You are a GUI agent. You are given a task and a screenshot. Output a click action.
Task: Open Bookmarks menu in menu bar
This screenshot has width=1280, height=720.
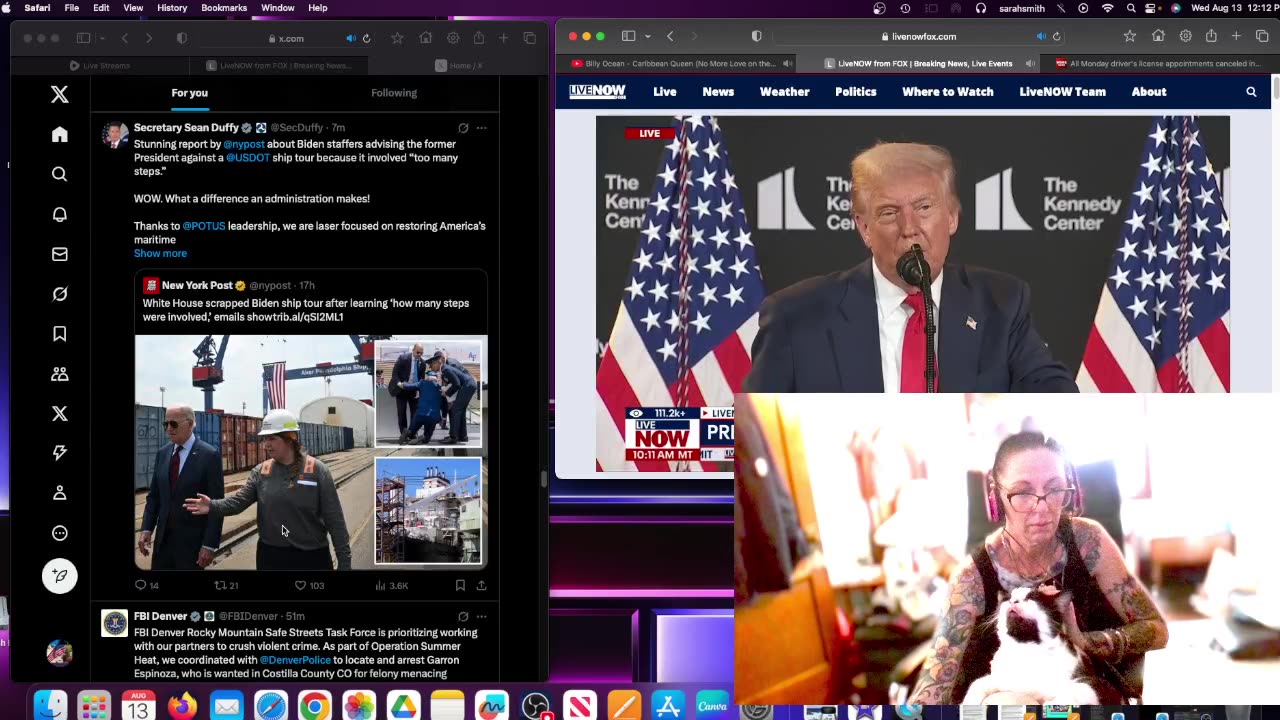224,8
